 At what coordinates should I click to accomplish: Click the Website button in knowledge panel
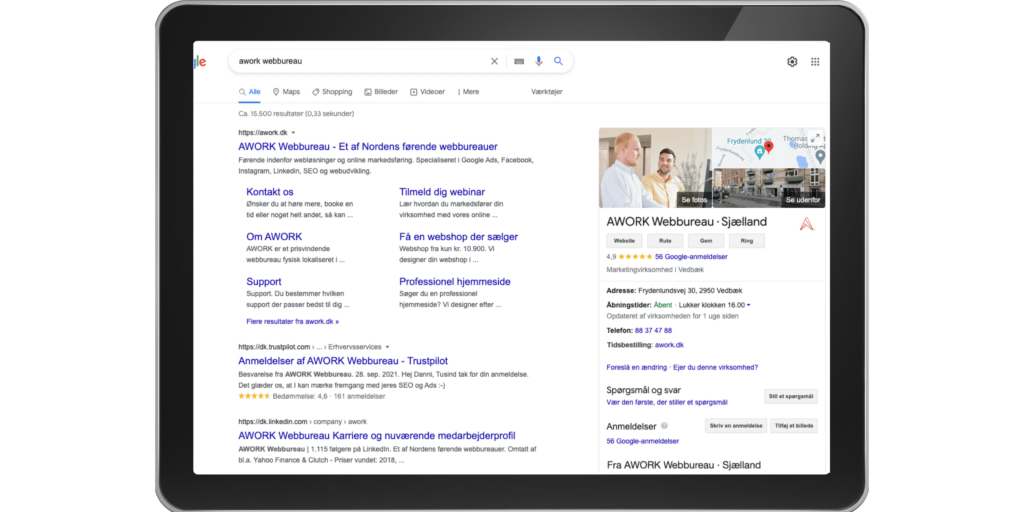click(624, 241)
